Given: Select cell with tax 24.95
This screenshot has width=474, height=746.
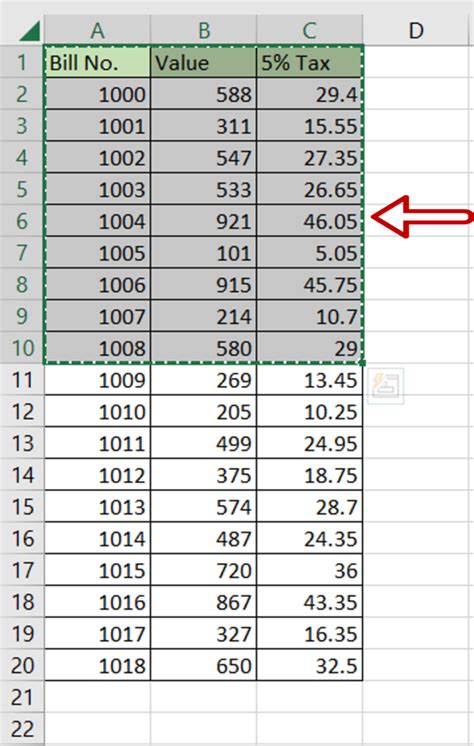Looking at the screenshot, I should [309, 443].
